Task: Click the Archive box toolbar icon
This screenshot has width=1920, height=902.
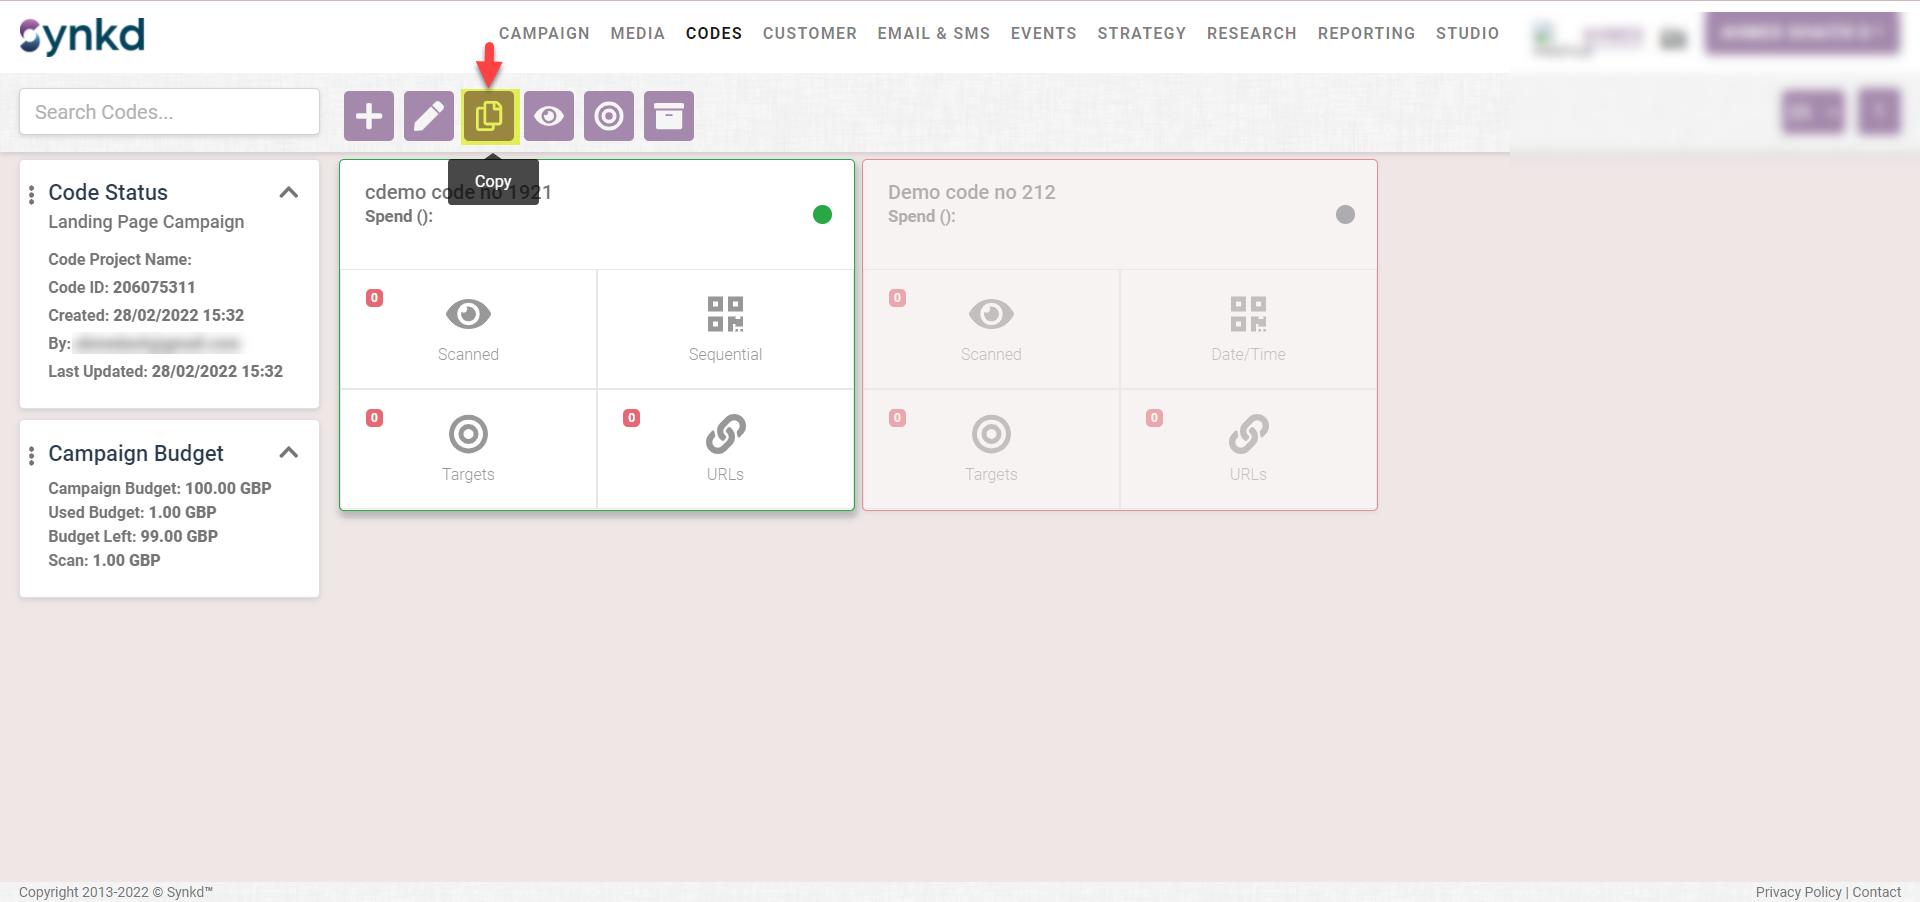Action: point(669,116)
